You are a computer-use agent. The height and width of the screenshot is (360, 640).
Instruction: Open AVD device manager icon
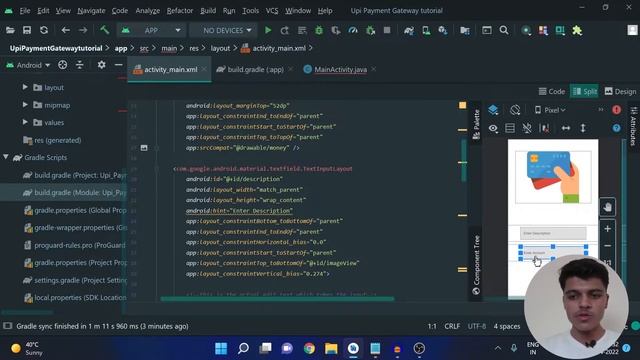point(426,30)
